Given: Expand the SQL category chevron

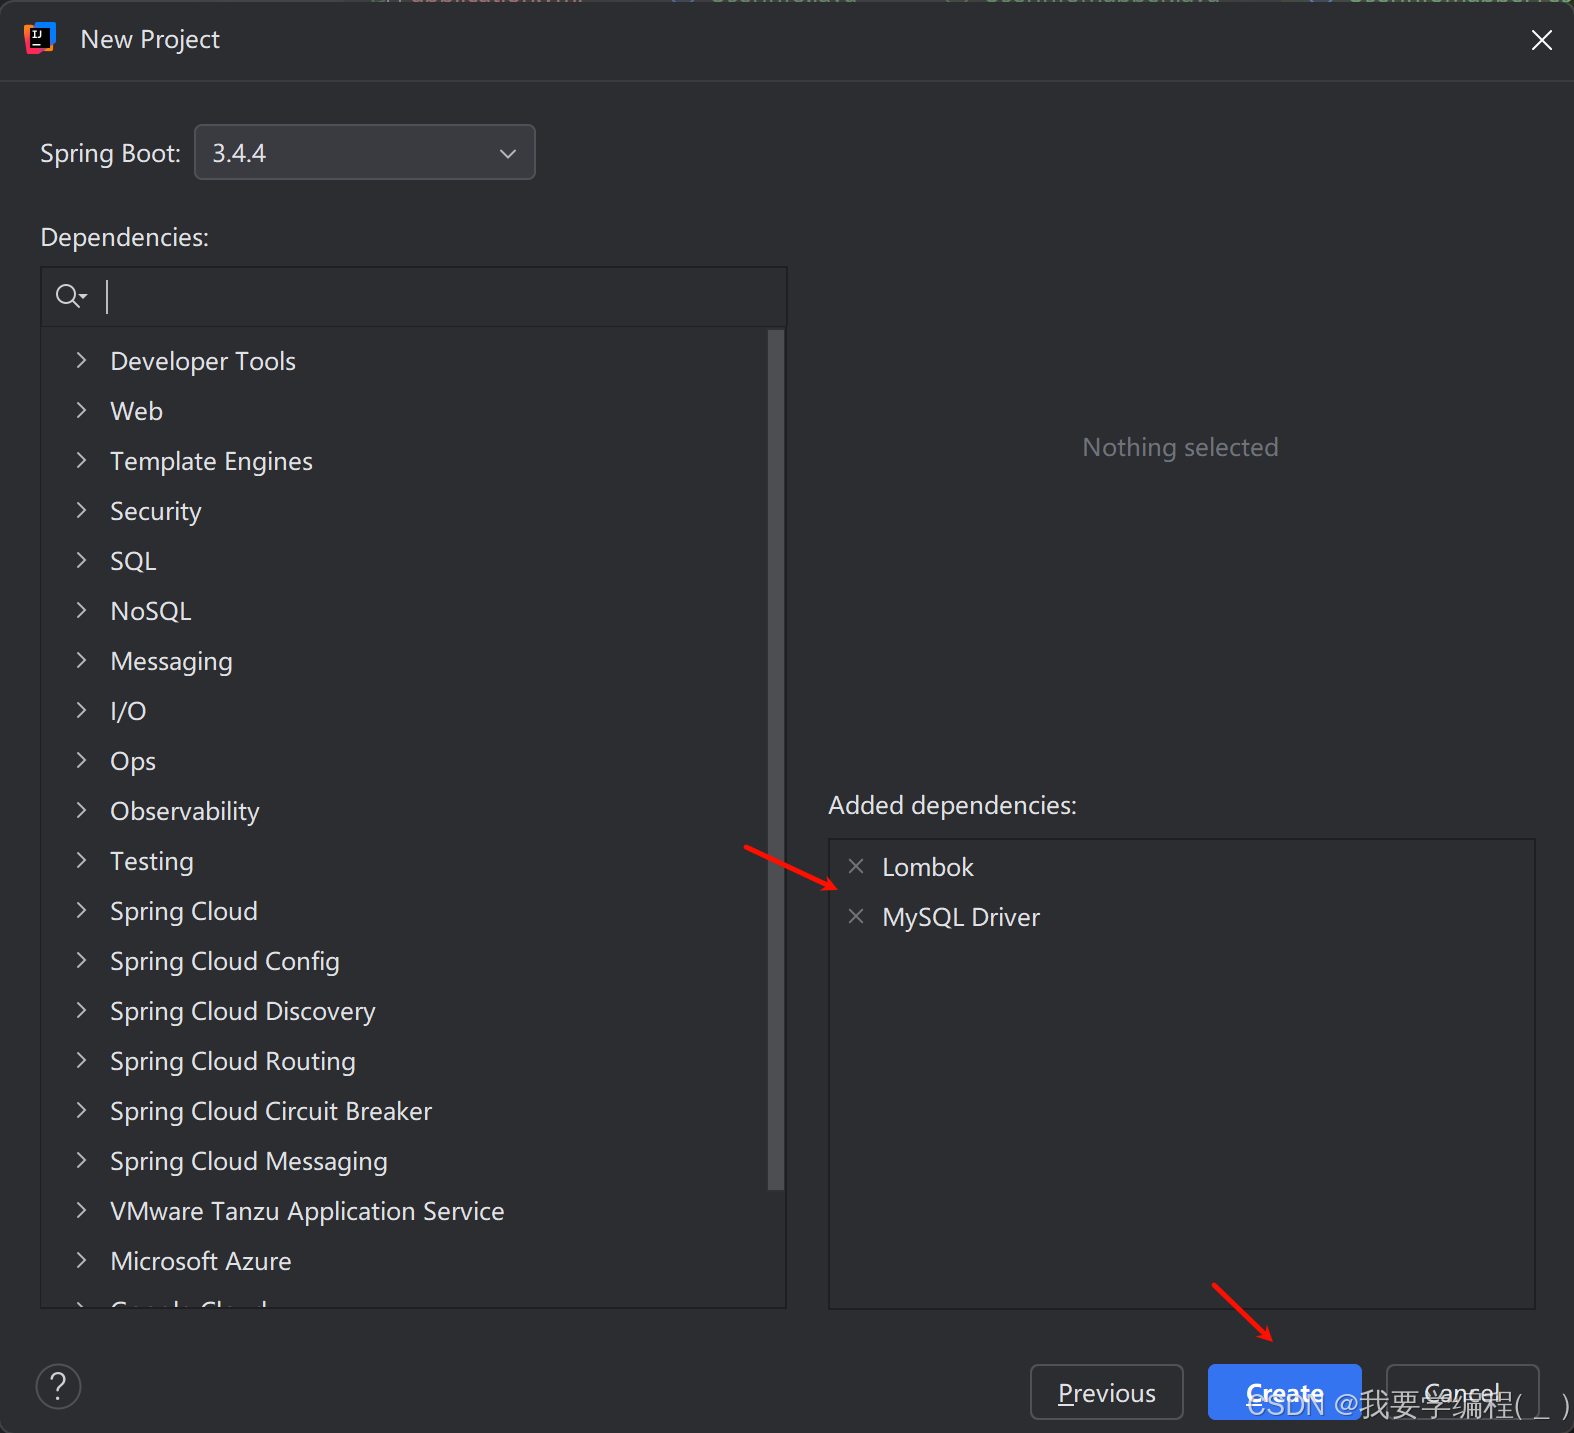Looking at the screenshot, I should click(81, 560).
